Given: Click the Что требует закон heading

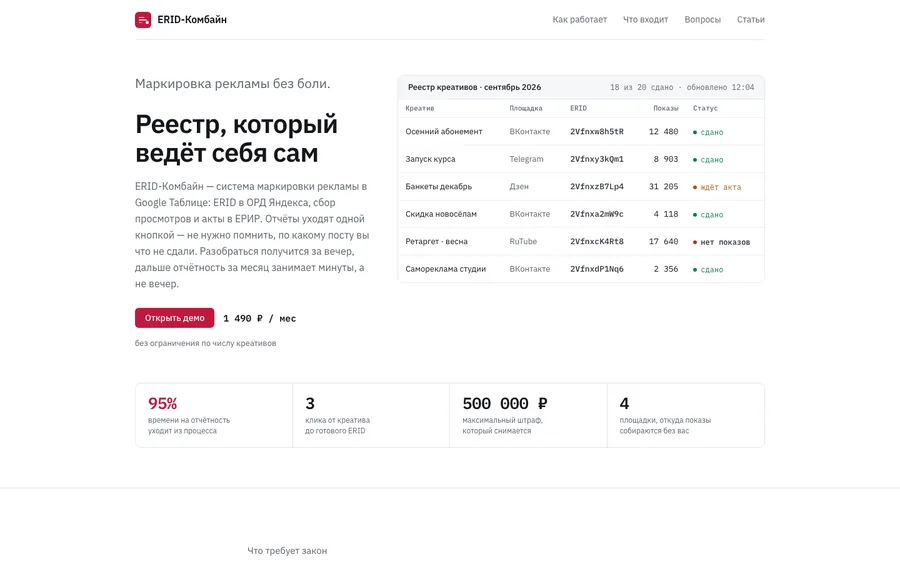Looking at the screenshot, I should point(287,551).
